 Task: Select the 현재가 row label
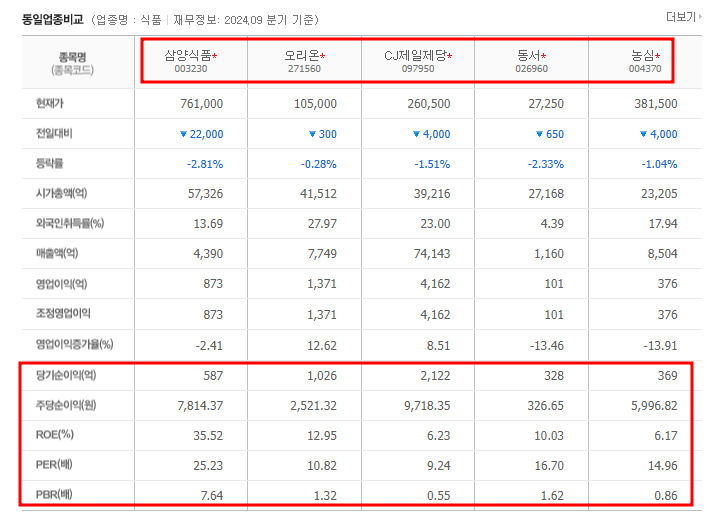click(50, 103)
